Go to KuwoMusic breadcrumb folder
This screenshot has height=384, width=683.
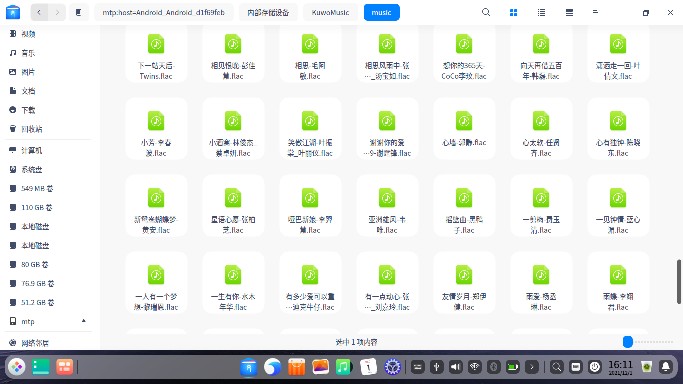331,12
